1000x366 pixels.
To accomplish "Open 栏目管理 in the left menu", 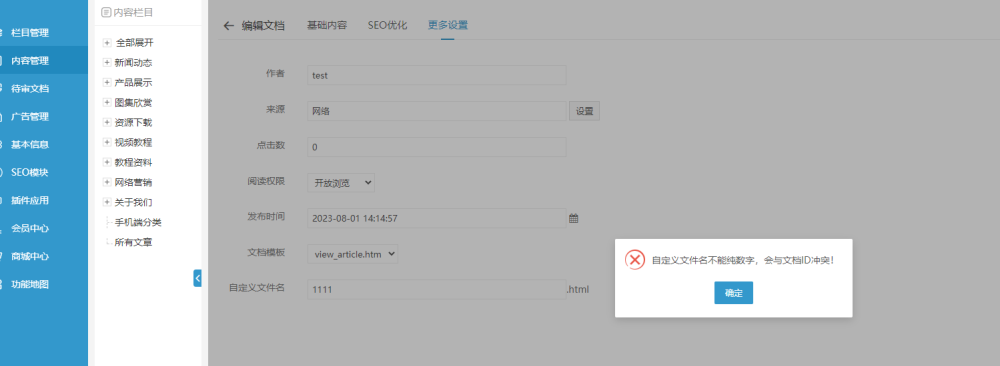I will (30, 33).
